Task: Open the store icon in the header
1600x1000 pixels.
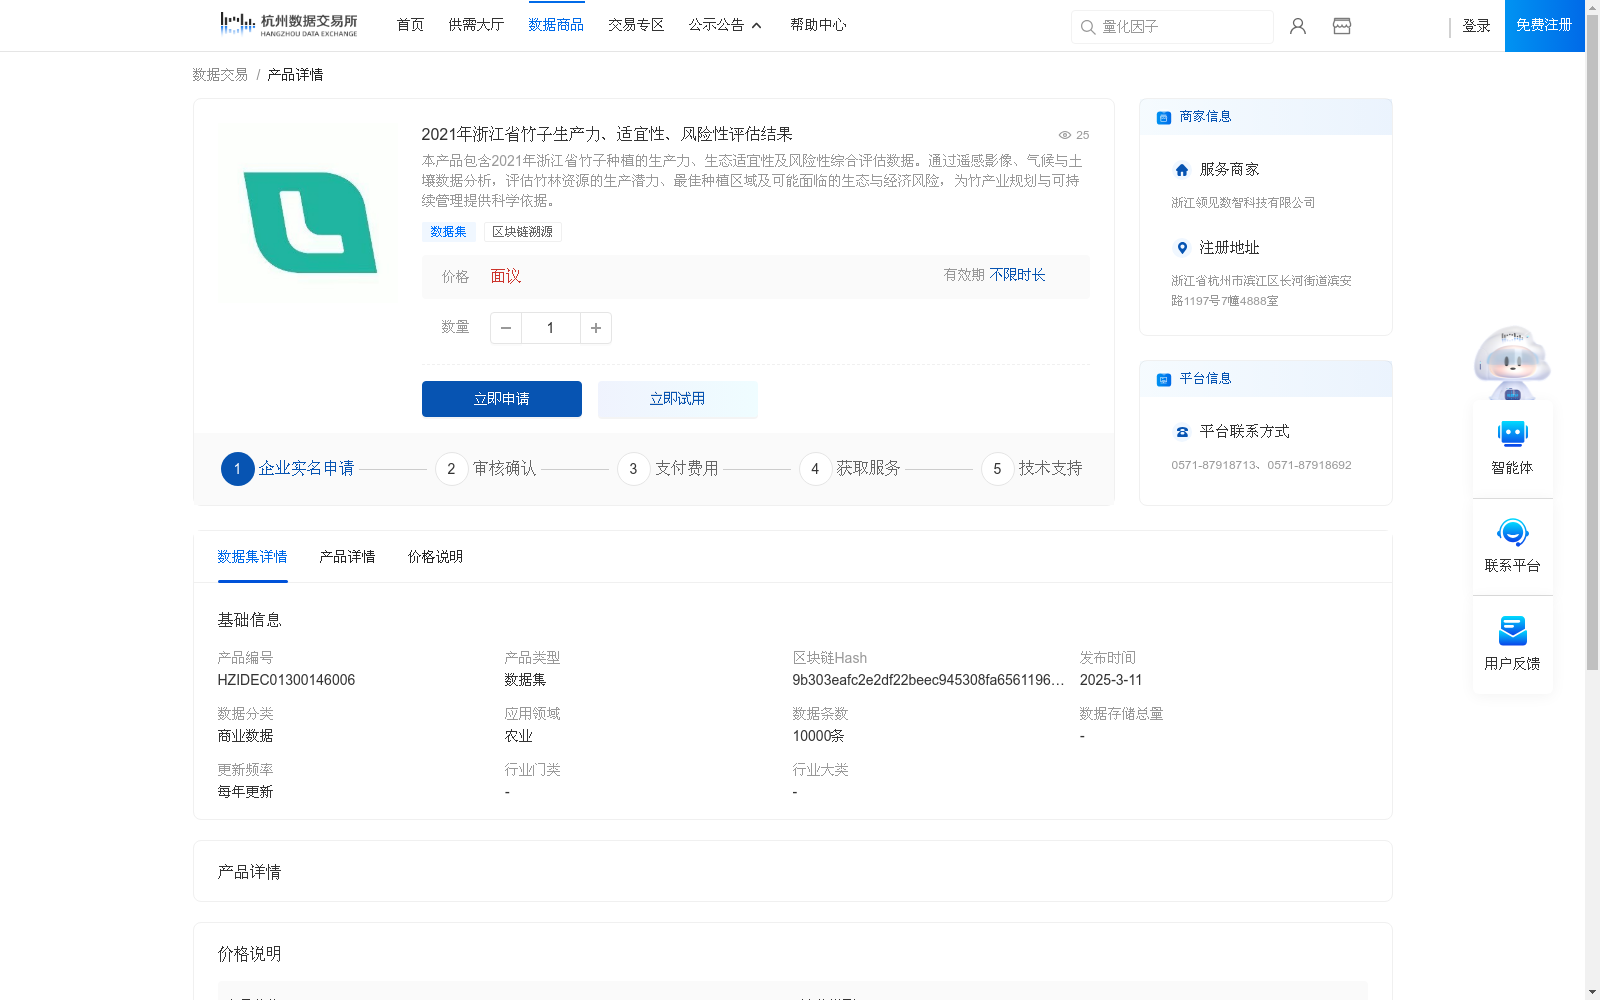Action: pos(1342,26)
